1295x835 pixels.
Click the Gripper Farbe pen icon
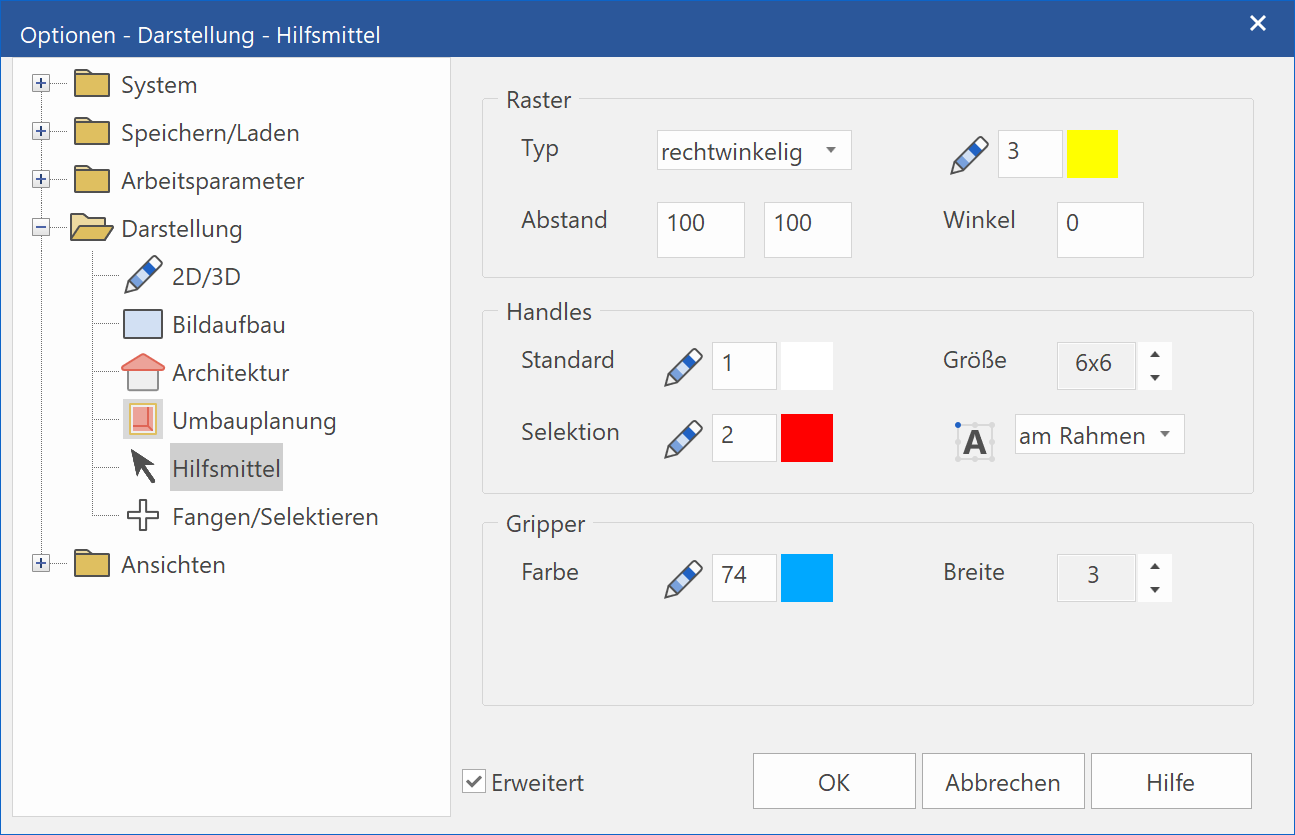click(684, 579)
